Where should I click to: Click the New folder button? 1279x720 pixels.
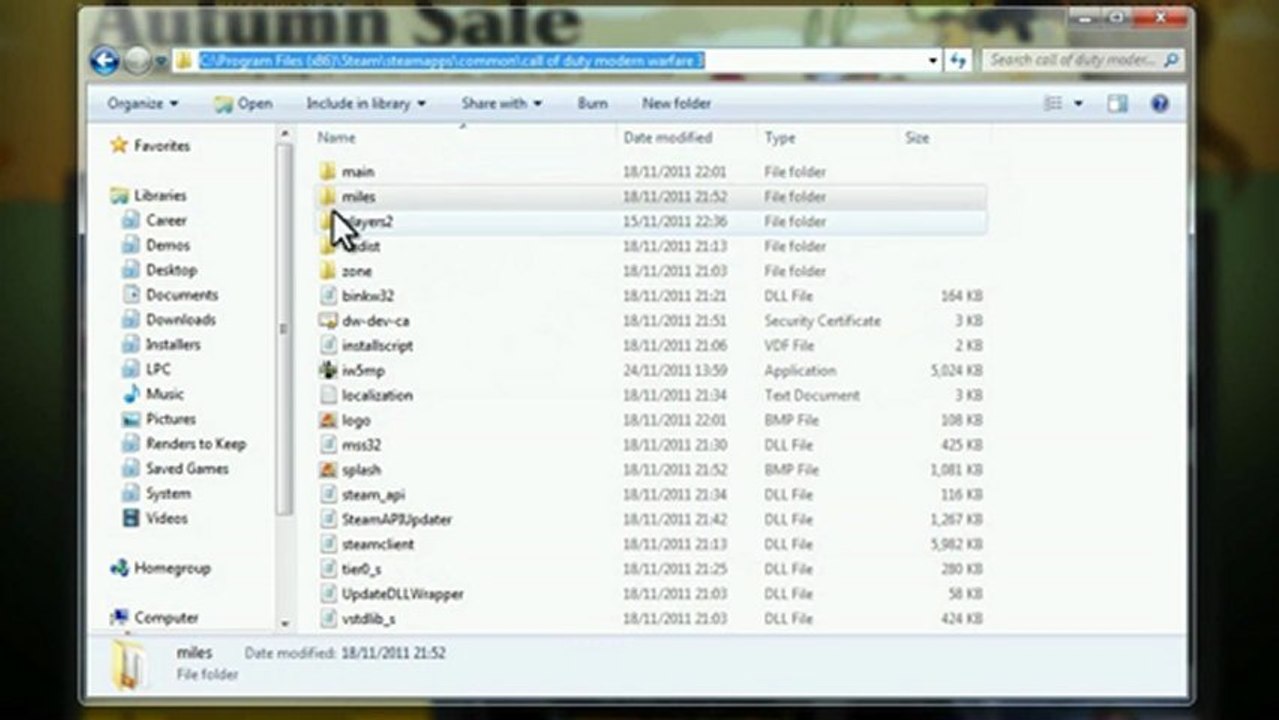pyautogui.click(x=677, y=103)
